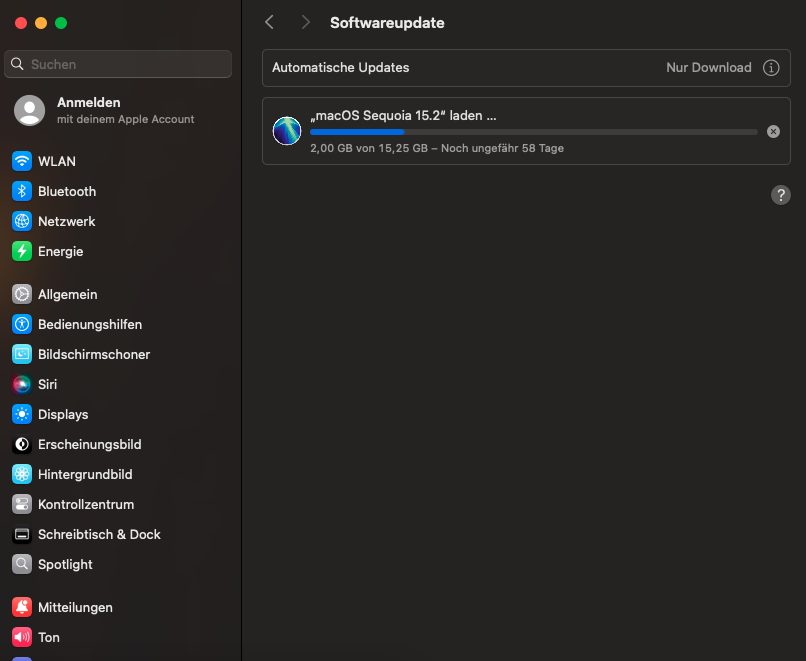
Task: Select the Displays sun icon
Action: [22, 414]
